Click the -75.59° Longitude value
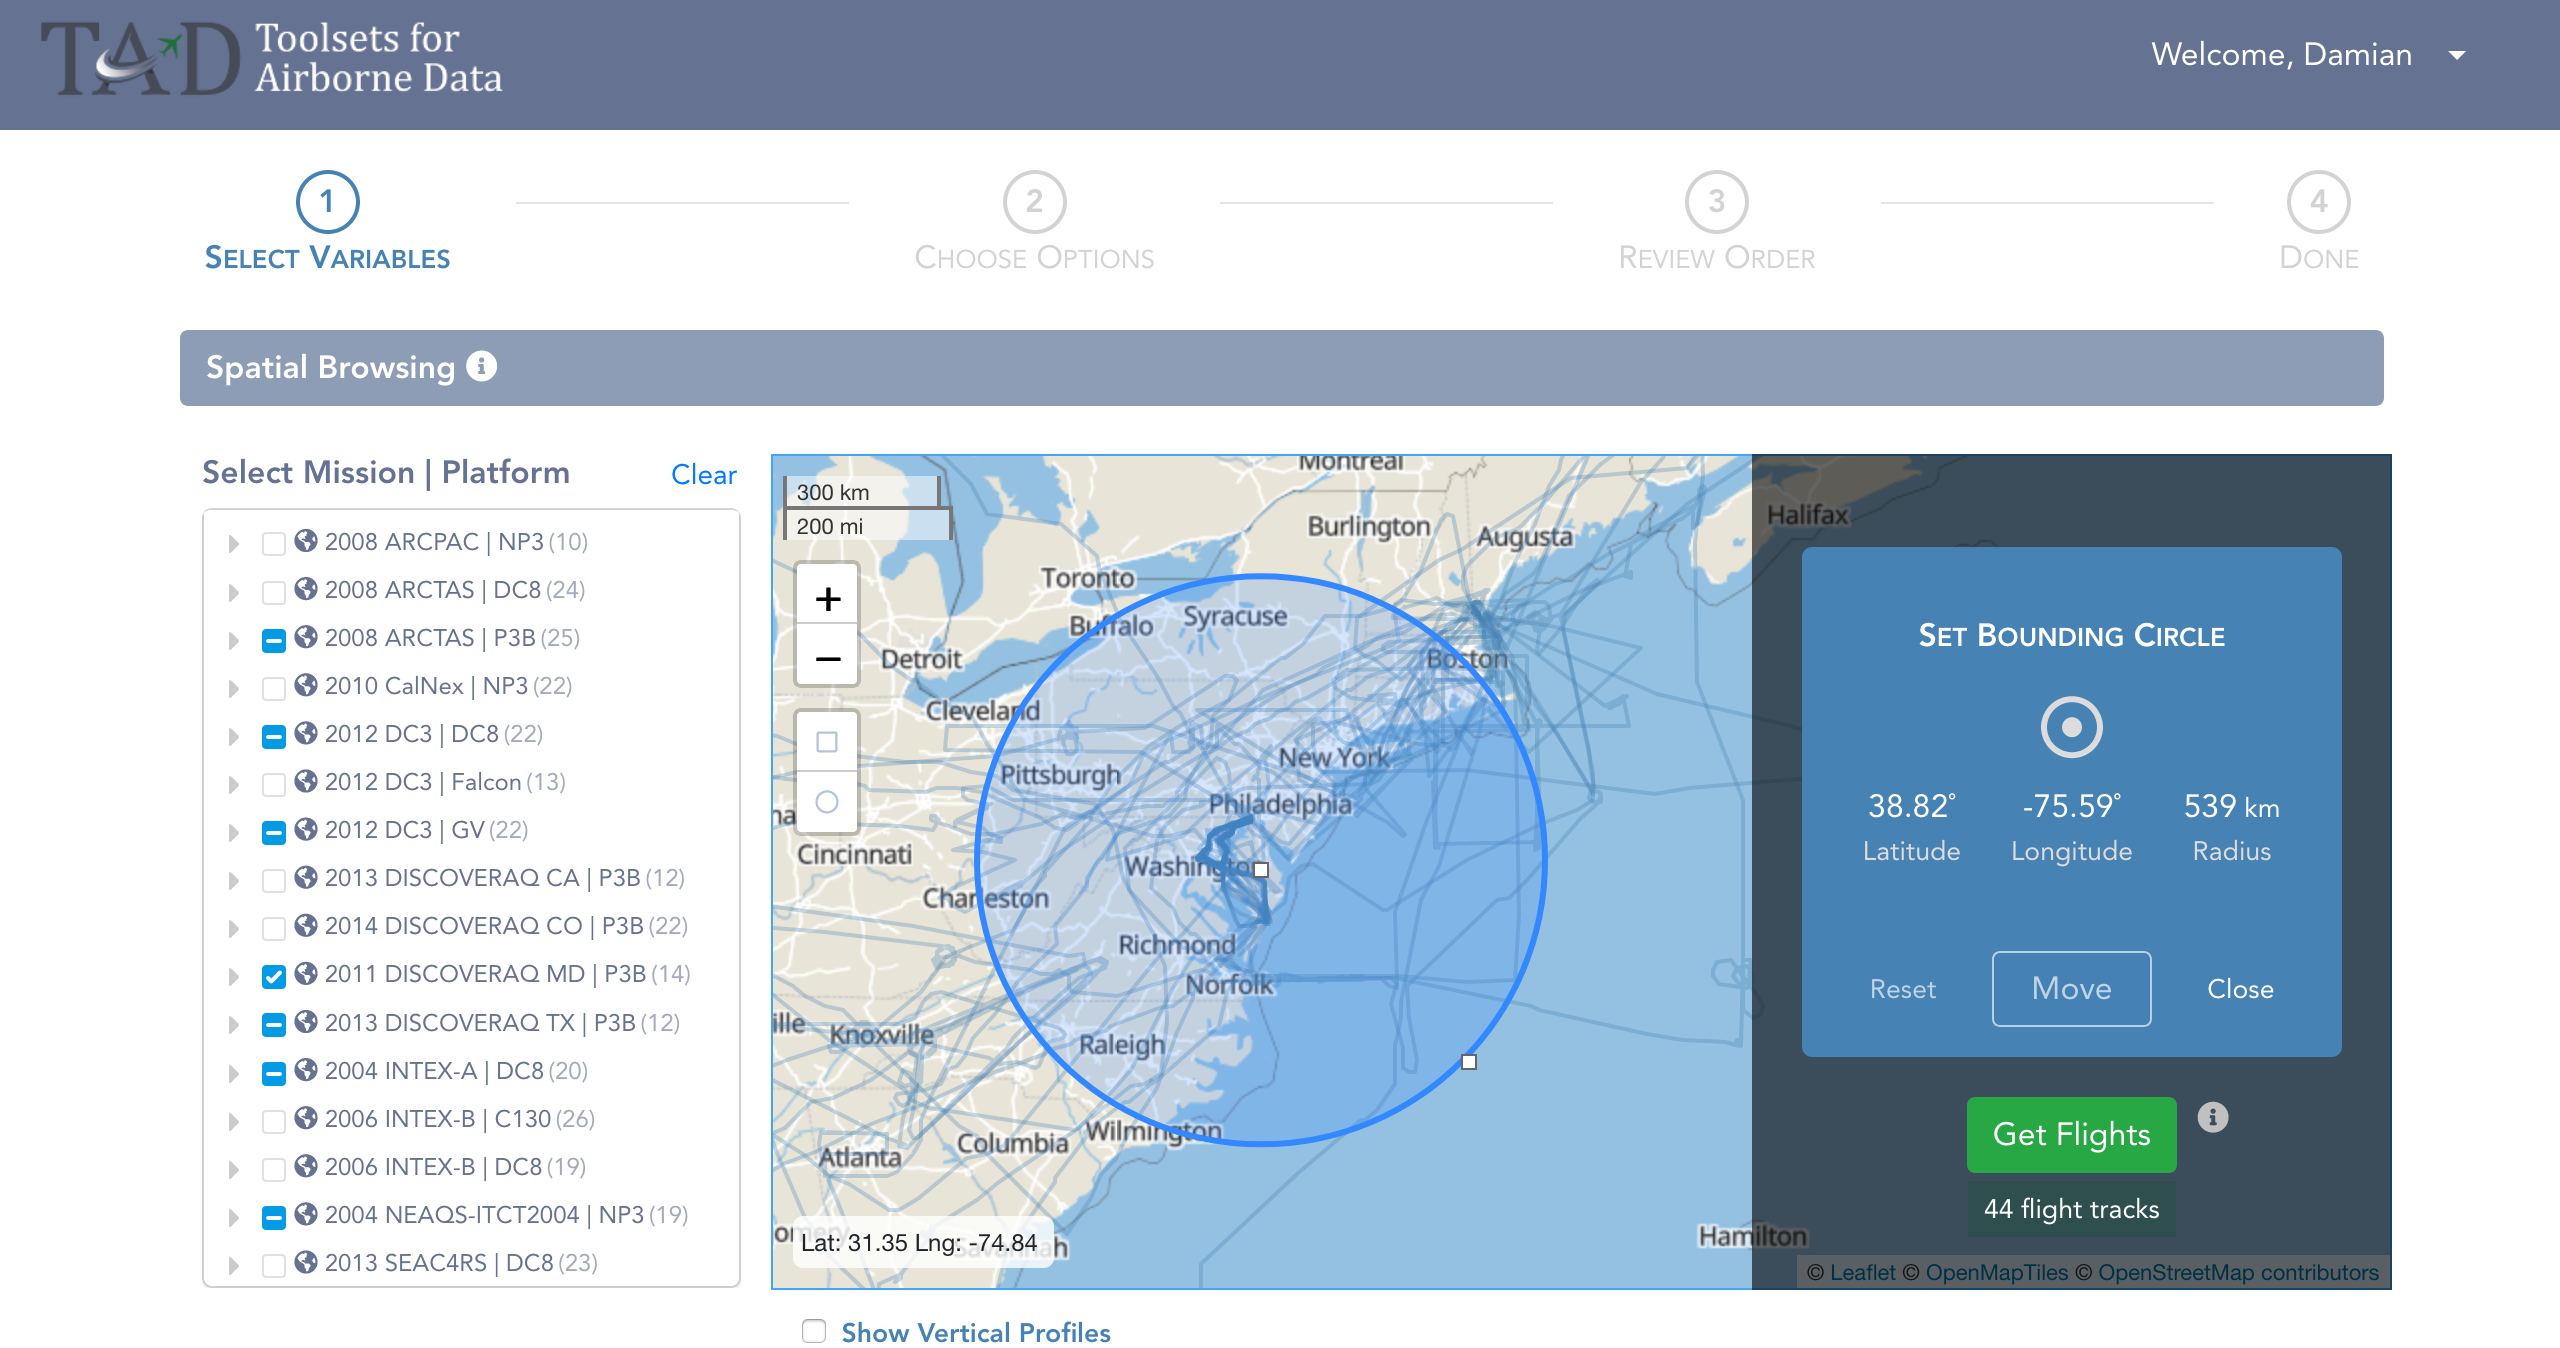This screenshot has width=2560, height=1348. click(2071, 806)
